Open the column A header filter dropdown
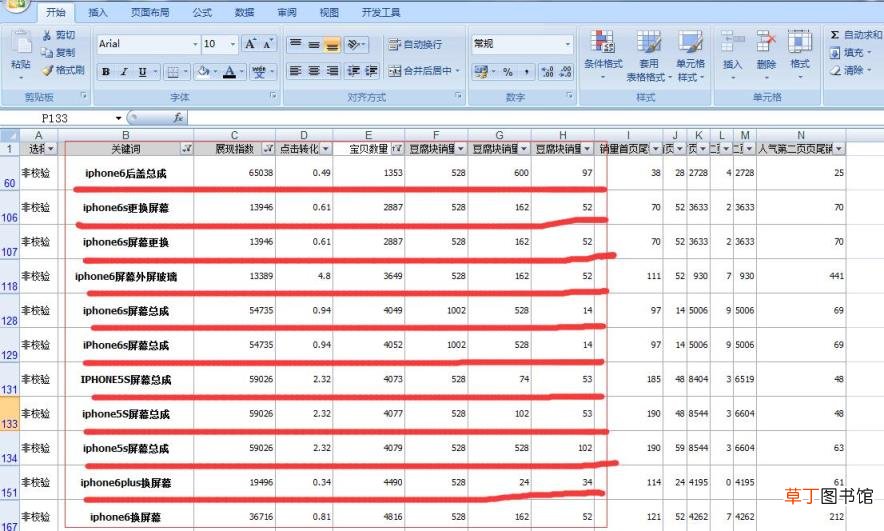 pos(51,149)
